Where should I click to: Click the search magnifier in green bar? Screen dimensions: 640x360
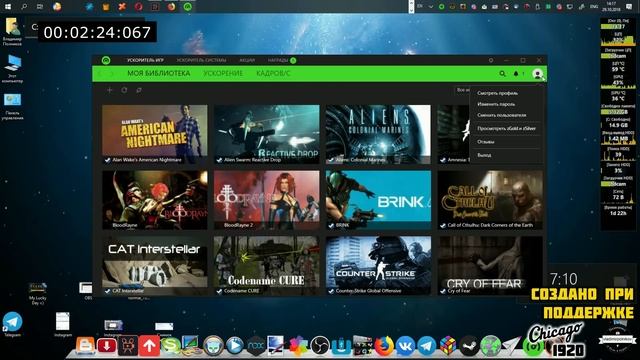click(502, 74)
